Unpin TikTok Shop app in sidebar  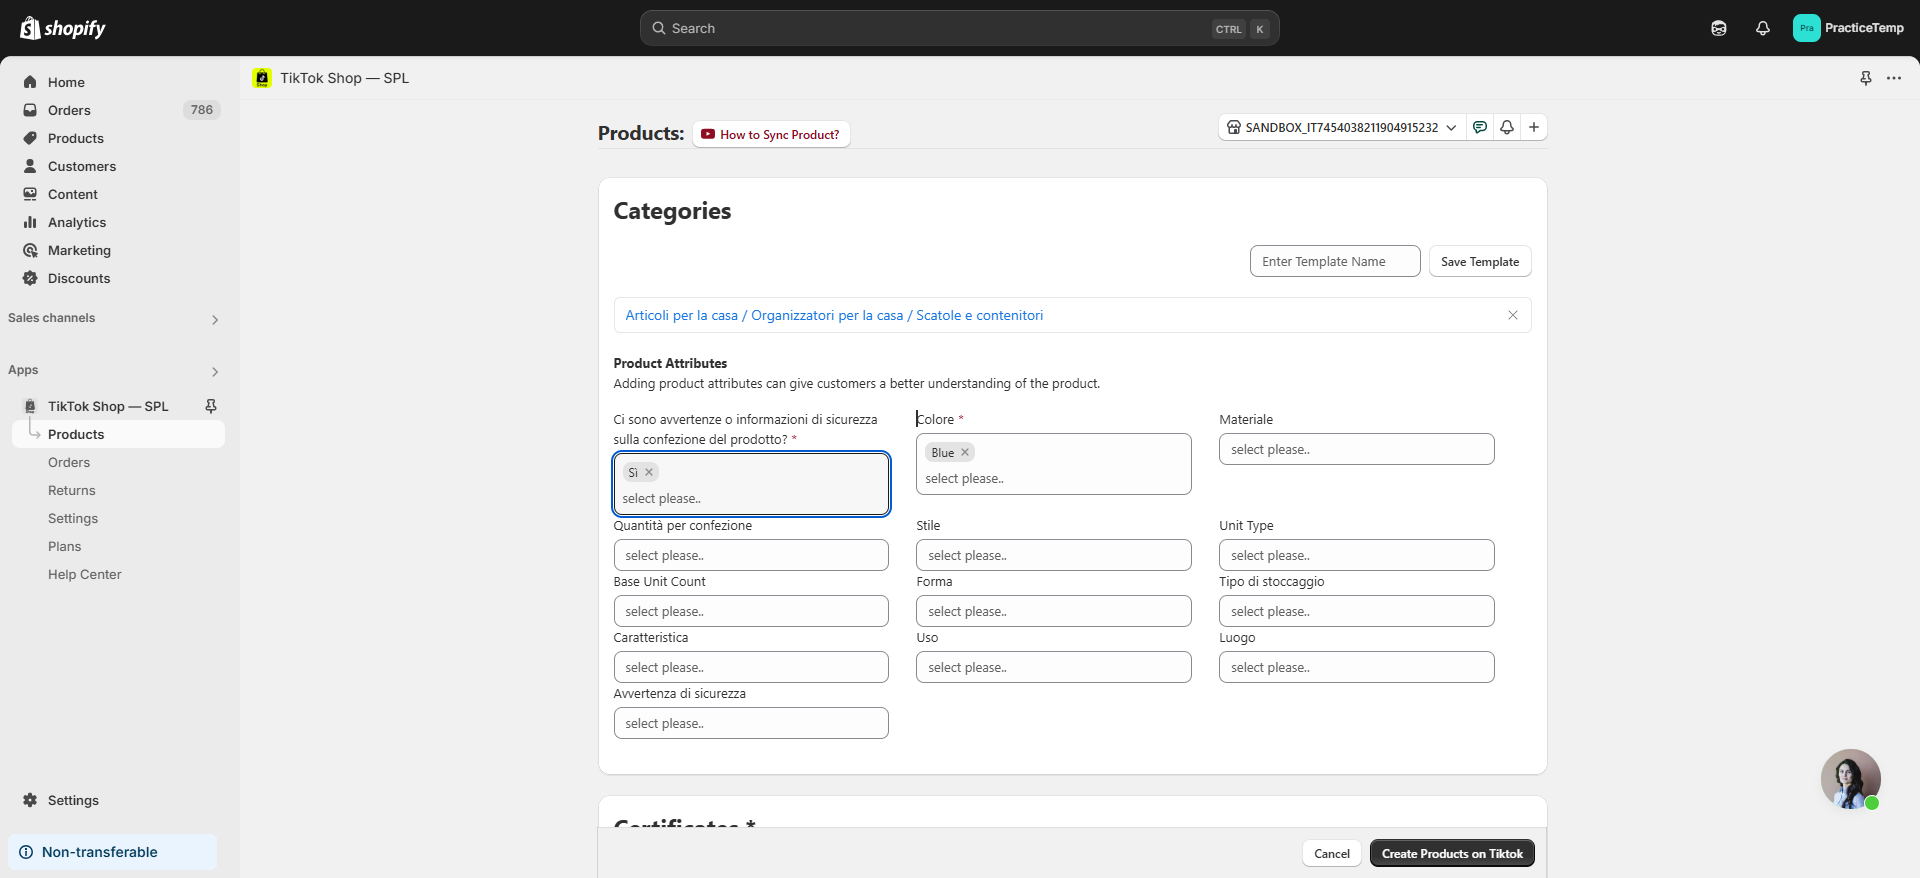(211, 406)
